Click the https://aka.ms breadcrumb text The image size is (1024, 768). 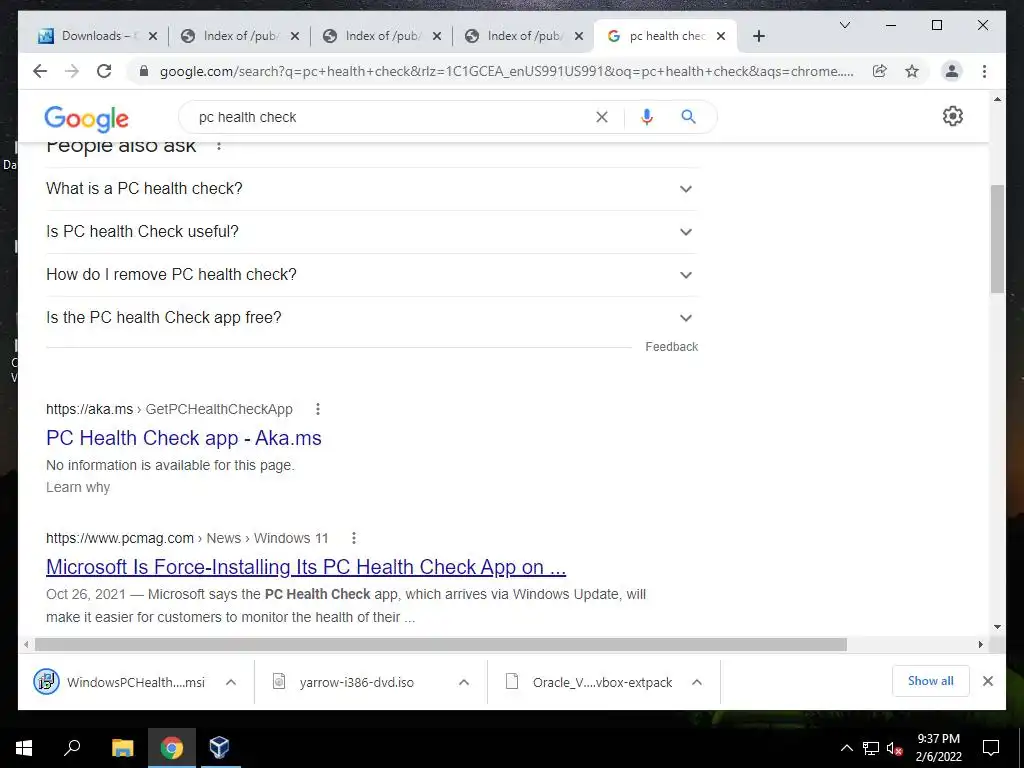point(89,409)
